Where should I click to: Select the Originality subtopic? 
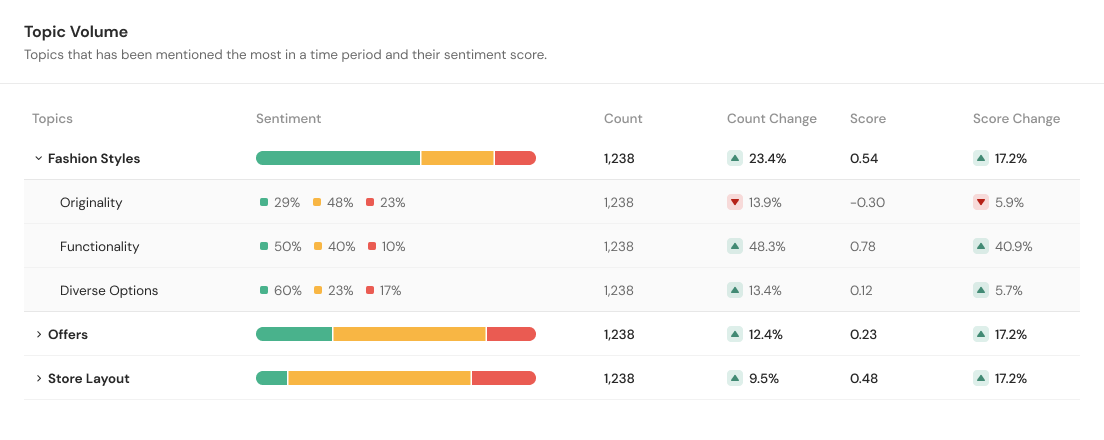coord(91,202)
